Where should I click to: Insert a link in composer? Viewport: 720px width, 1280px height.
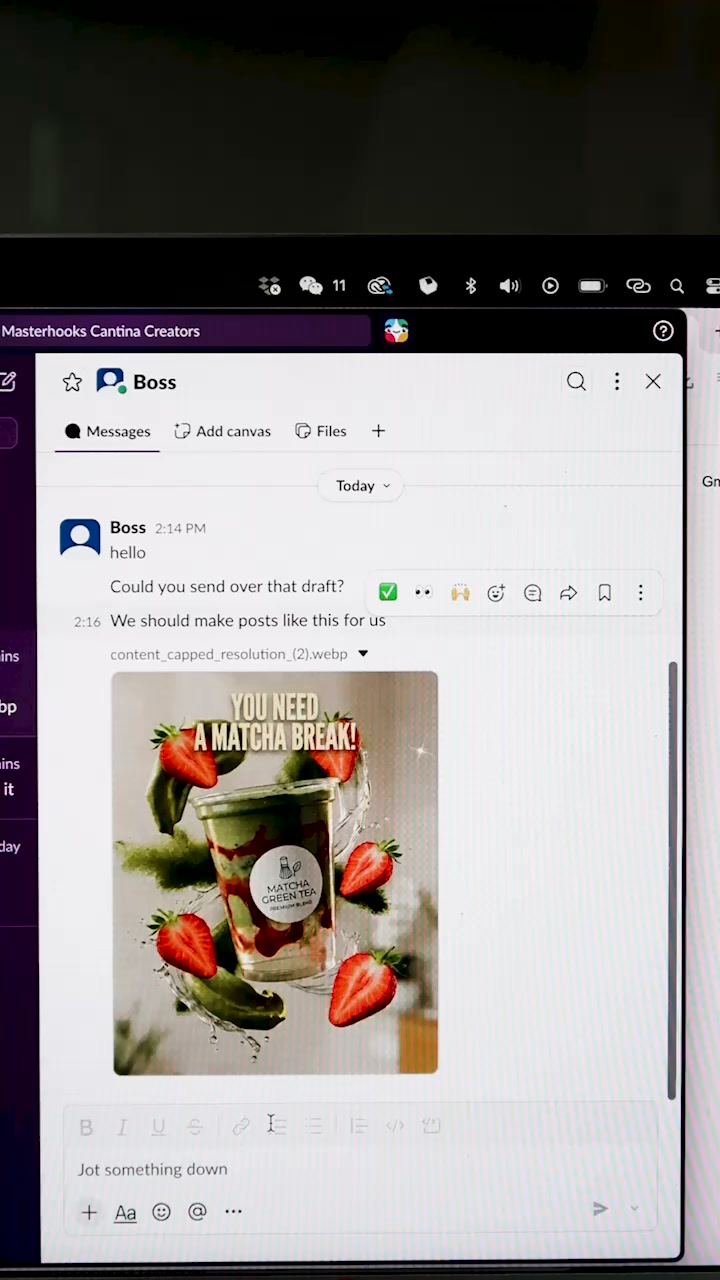point(241,1127)
